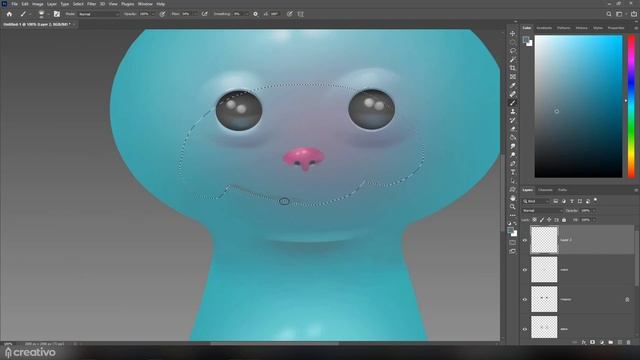Open the brush Opacity dropdown arrow

coord(153,14)
